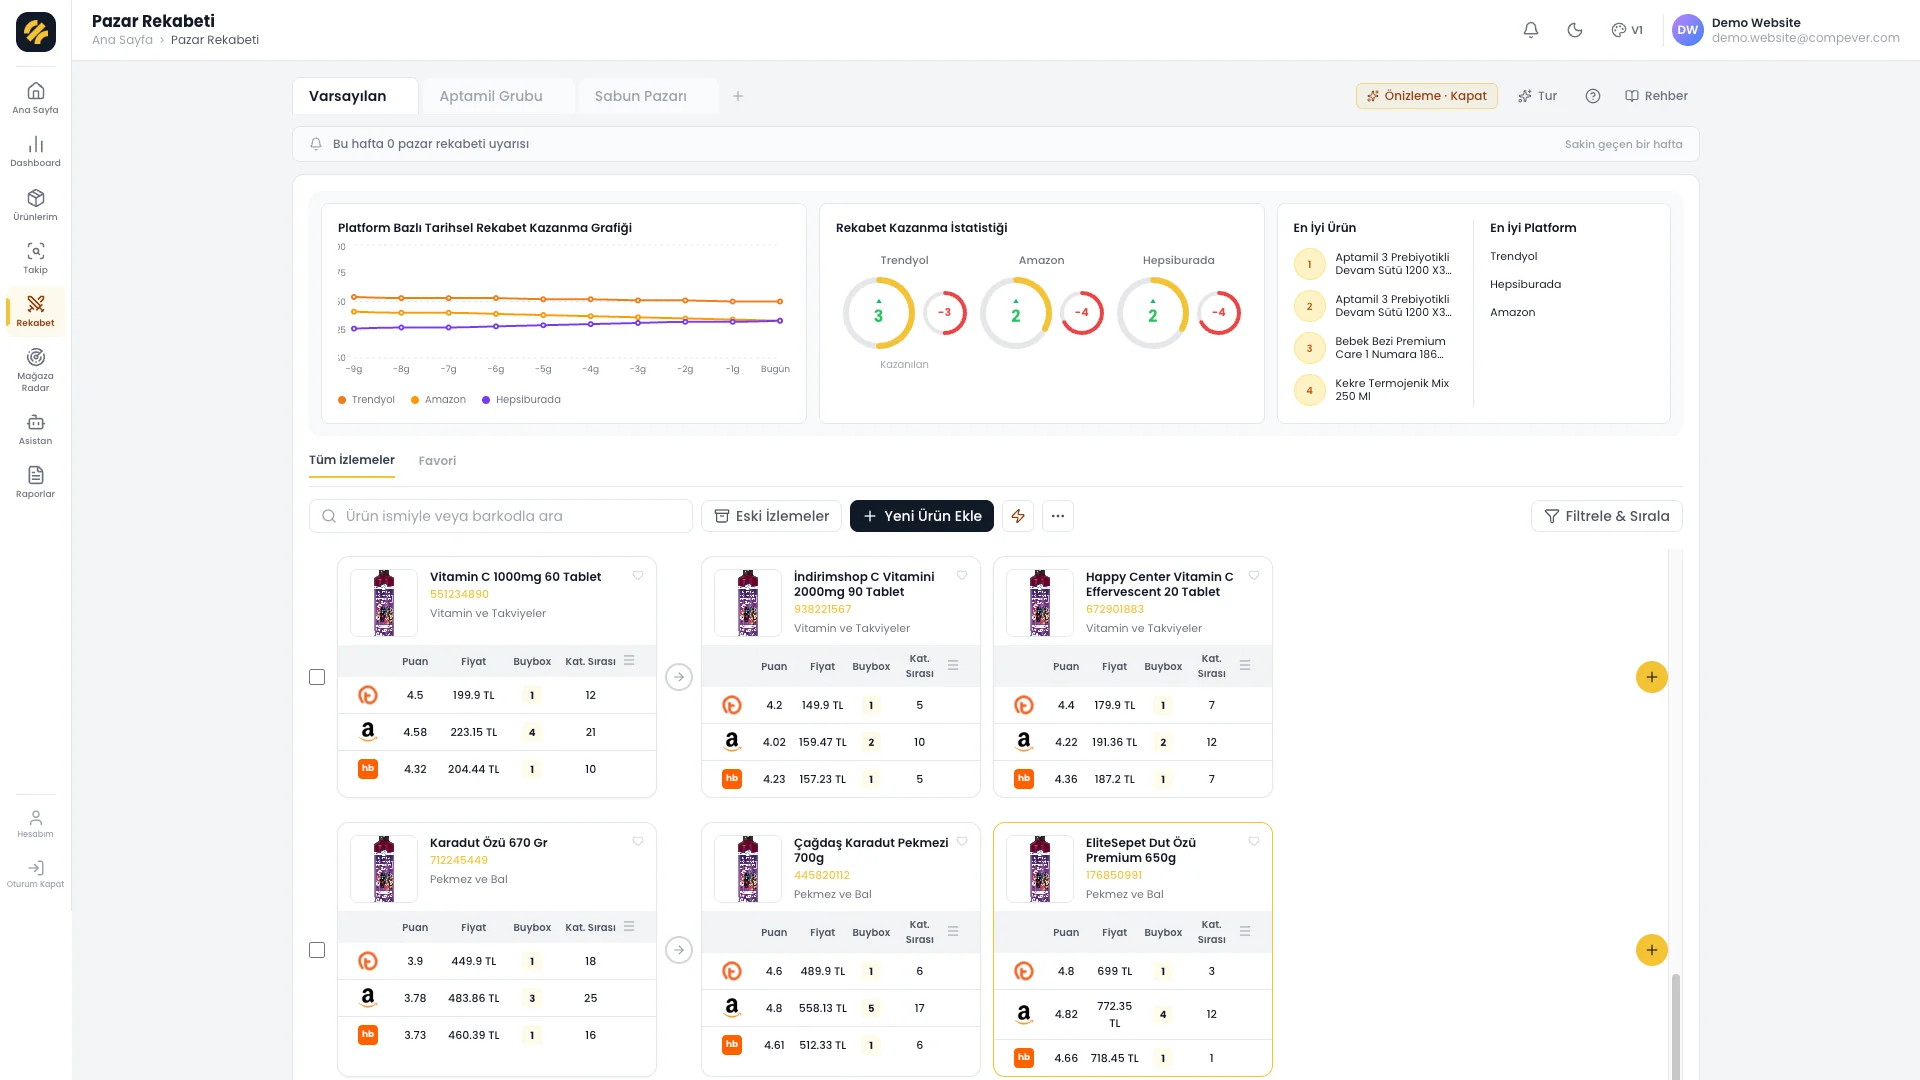The width and height of the screenshot is (1920, 1080).
Task: Click the Eski İzlemeler button
Action: [771, 516]
